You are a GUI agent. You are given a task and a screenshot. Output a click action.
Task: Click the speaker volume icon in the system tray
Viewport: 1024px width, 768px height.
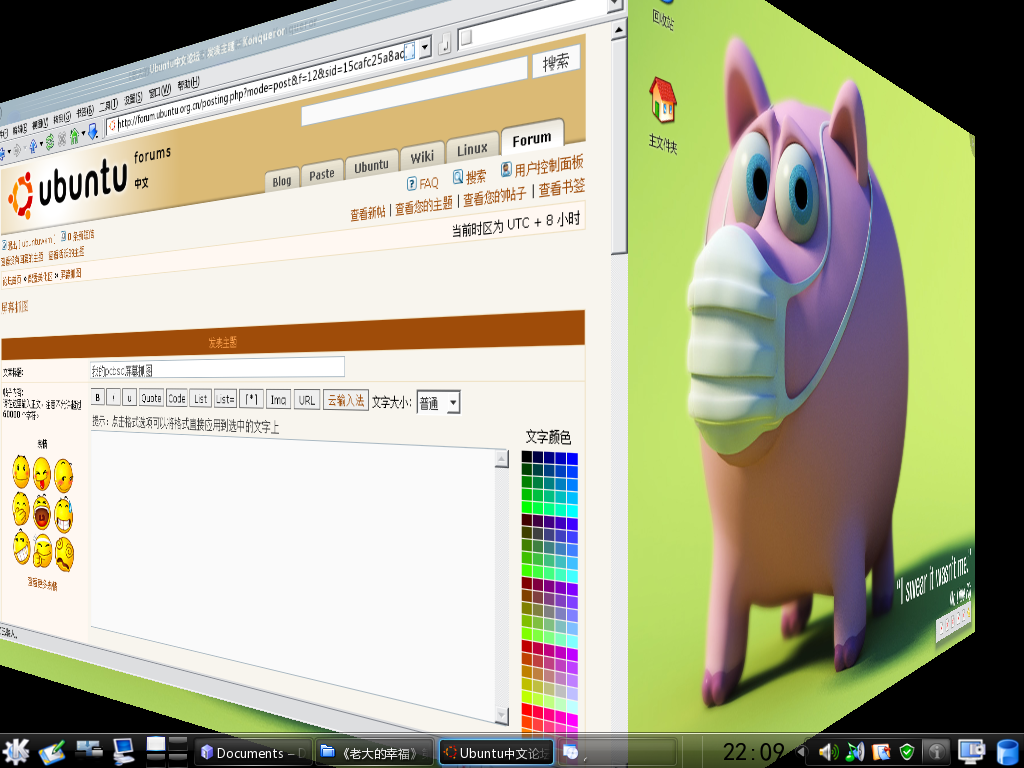(828, 752)
